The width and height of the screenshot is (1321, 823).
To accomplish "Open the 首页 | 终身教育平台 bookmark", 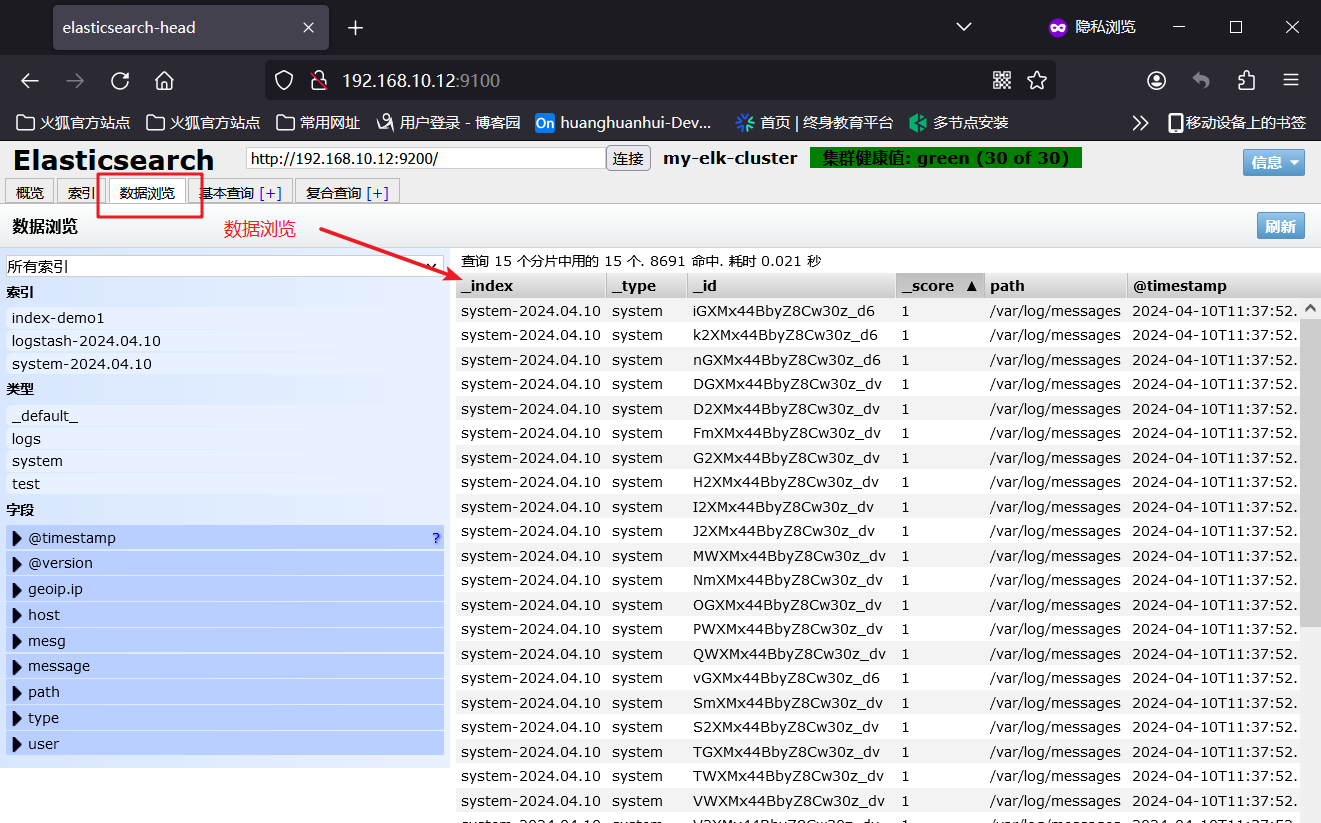I will (814, 123).
